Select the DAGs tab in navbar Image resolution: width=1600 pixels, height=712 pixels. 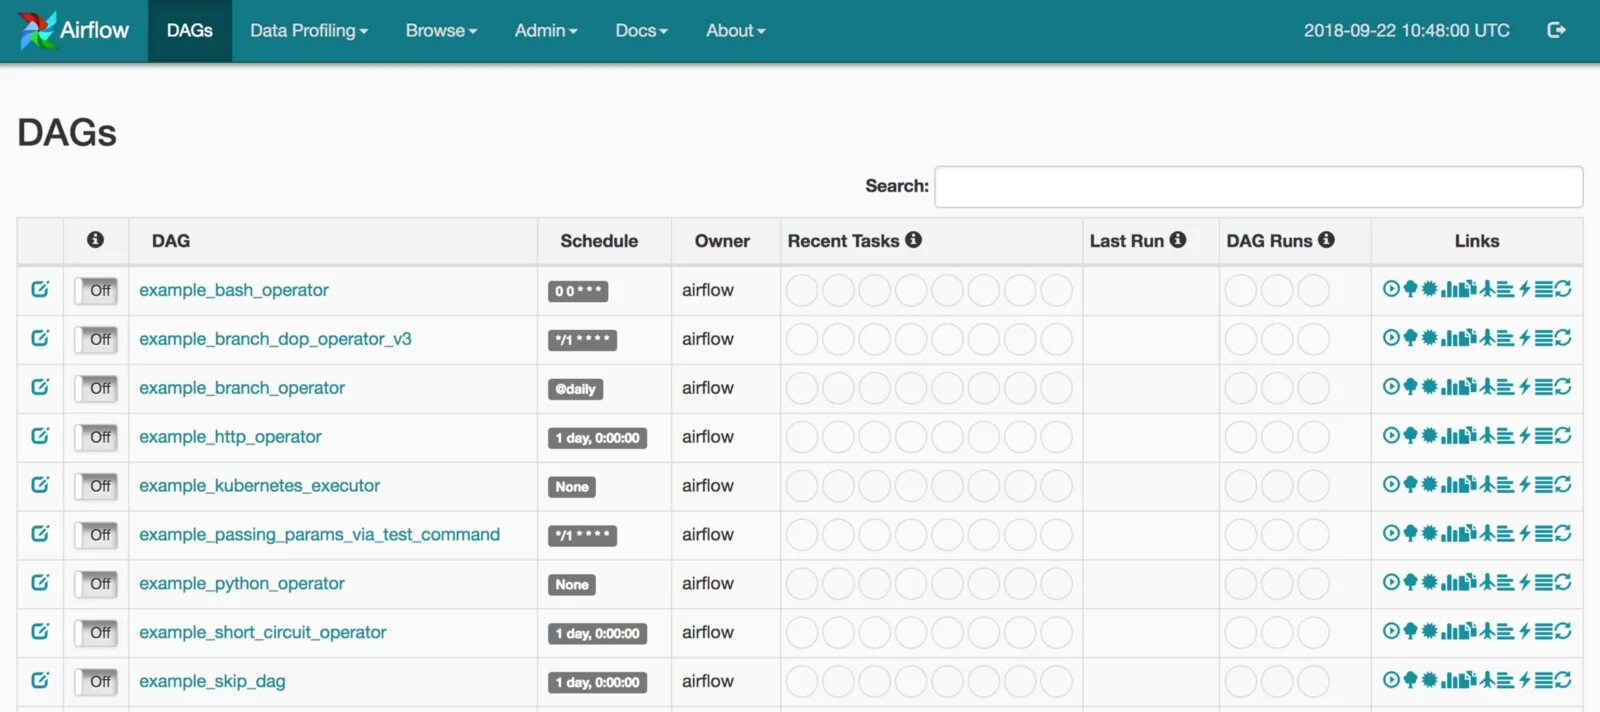(190, 31)
